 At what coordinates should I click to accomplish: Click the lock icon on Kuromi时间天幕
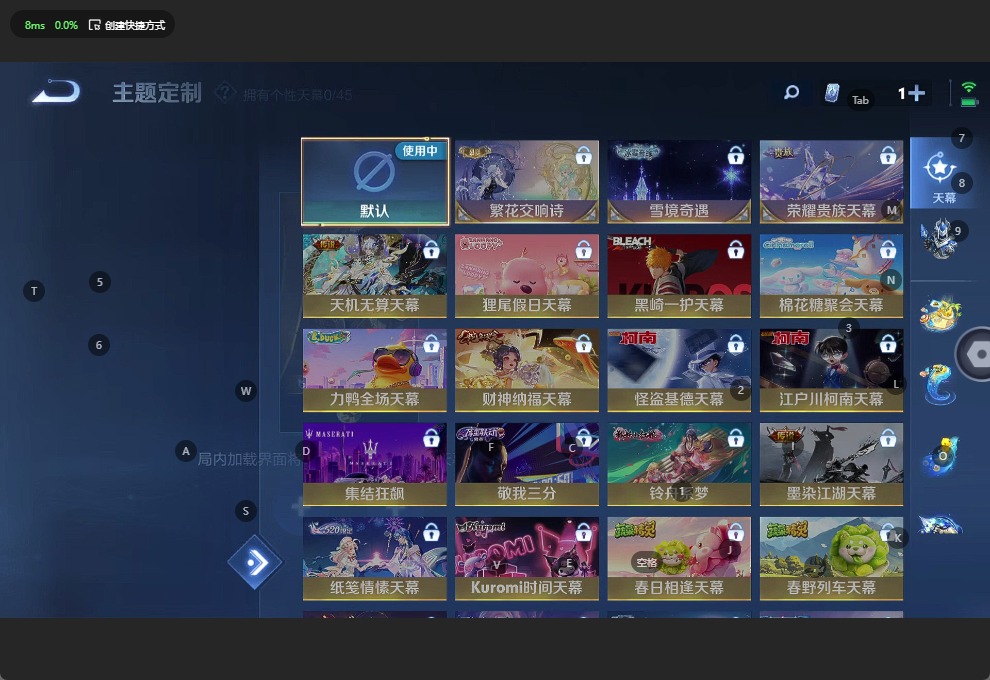click(583, 532)
